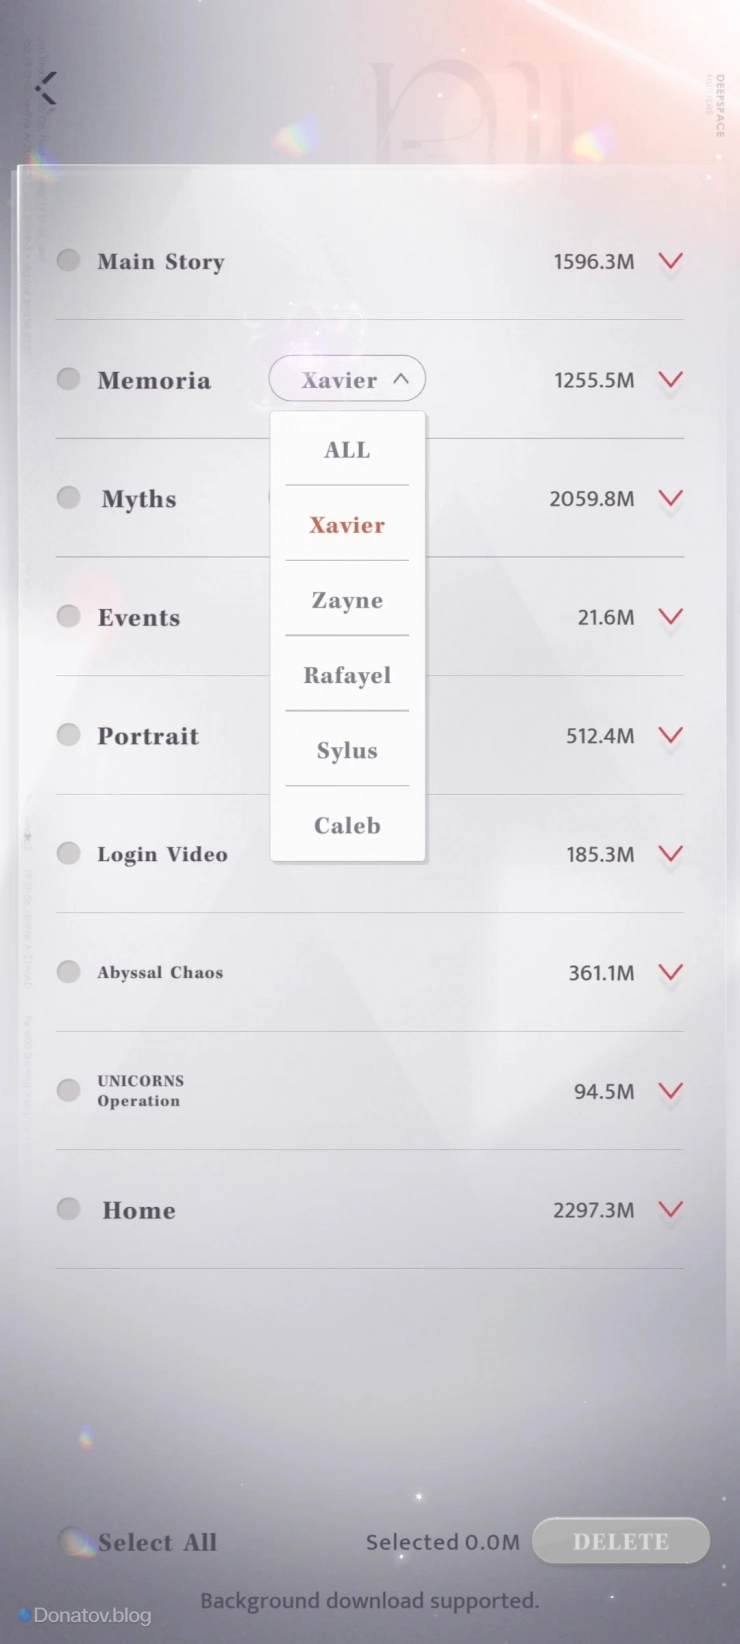
Task: Expand the UNICORNS Operation red chevron
Action: click(x=670, y=1091)
